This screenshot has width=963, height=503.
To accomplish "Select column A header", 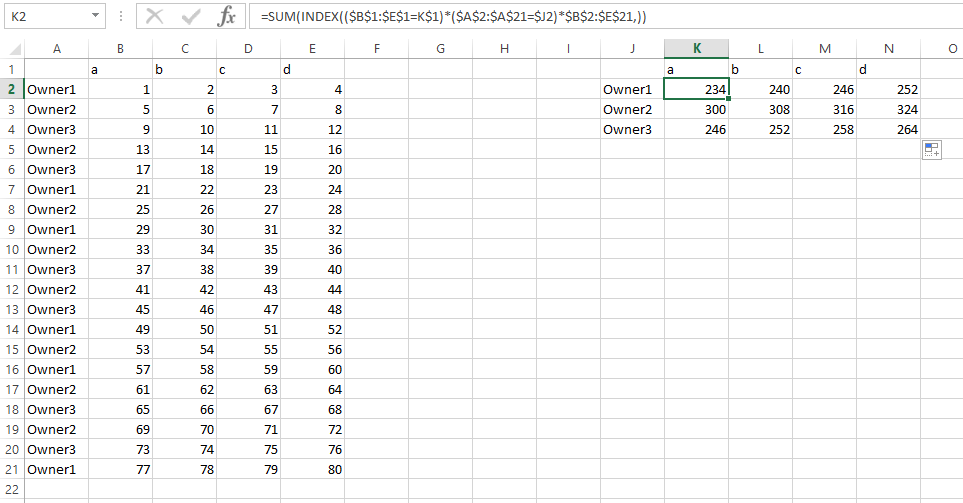I will coord(57,49).
